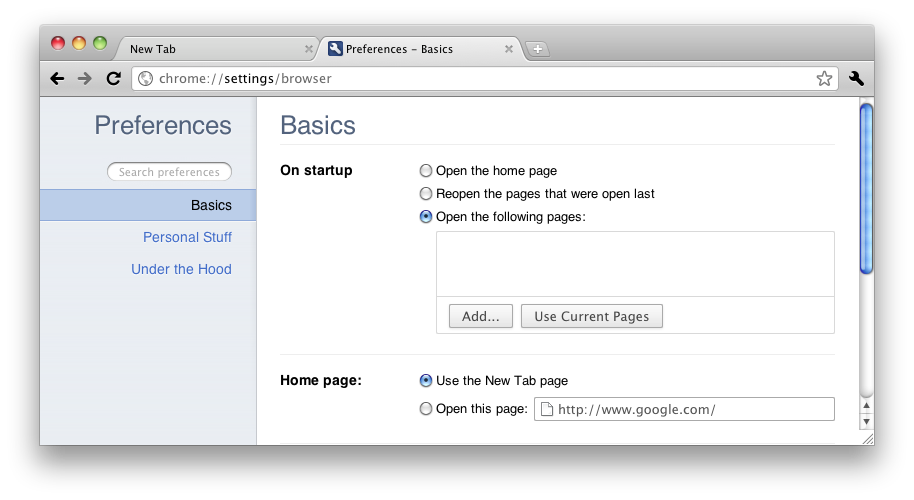914x500 pixels.
Task: Go to Under the Hood settings
Action: tap(181, 269)
